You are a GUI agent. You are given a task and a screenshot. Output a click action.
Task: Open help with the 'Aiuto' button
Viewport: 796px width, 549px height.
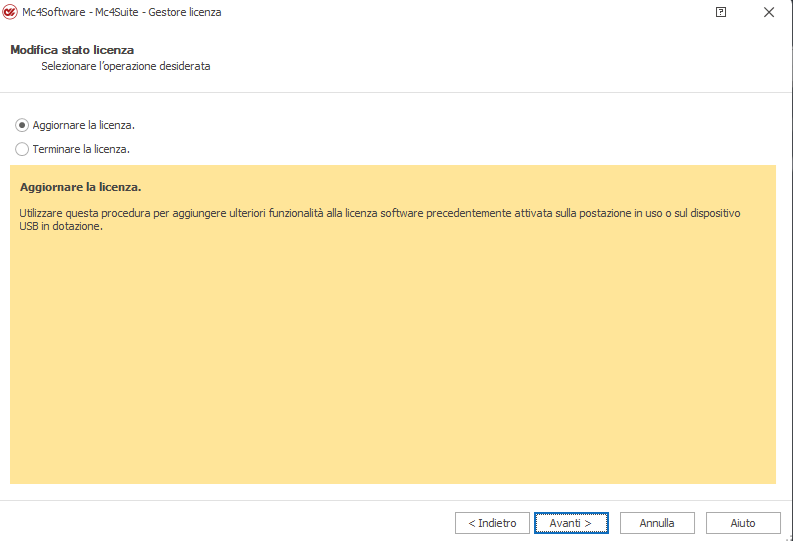pos(742,523)
